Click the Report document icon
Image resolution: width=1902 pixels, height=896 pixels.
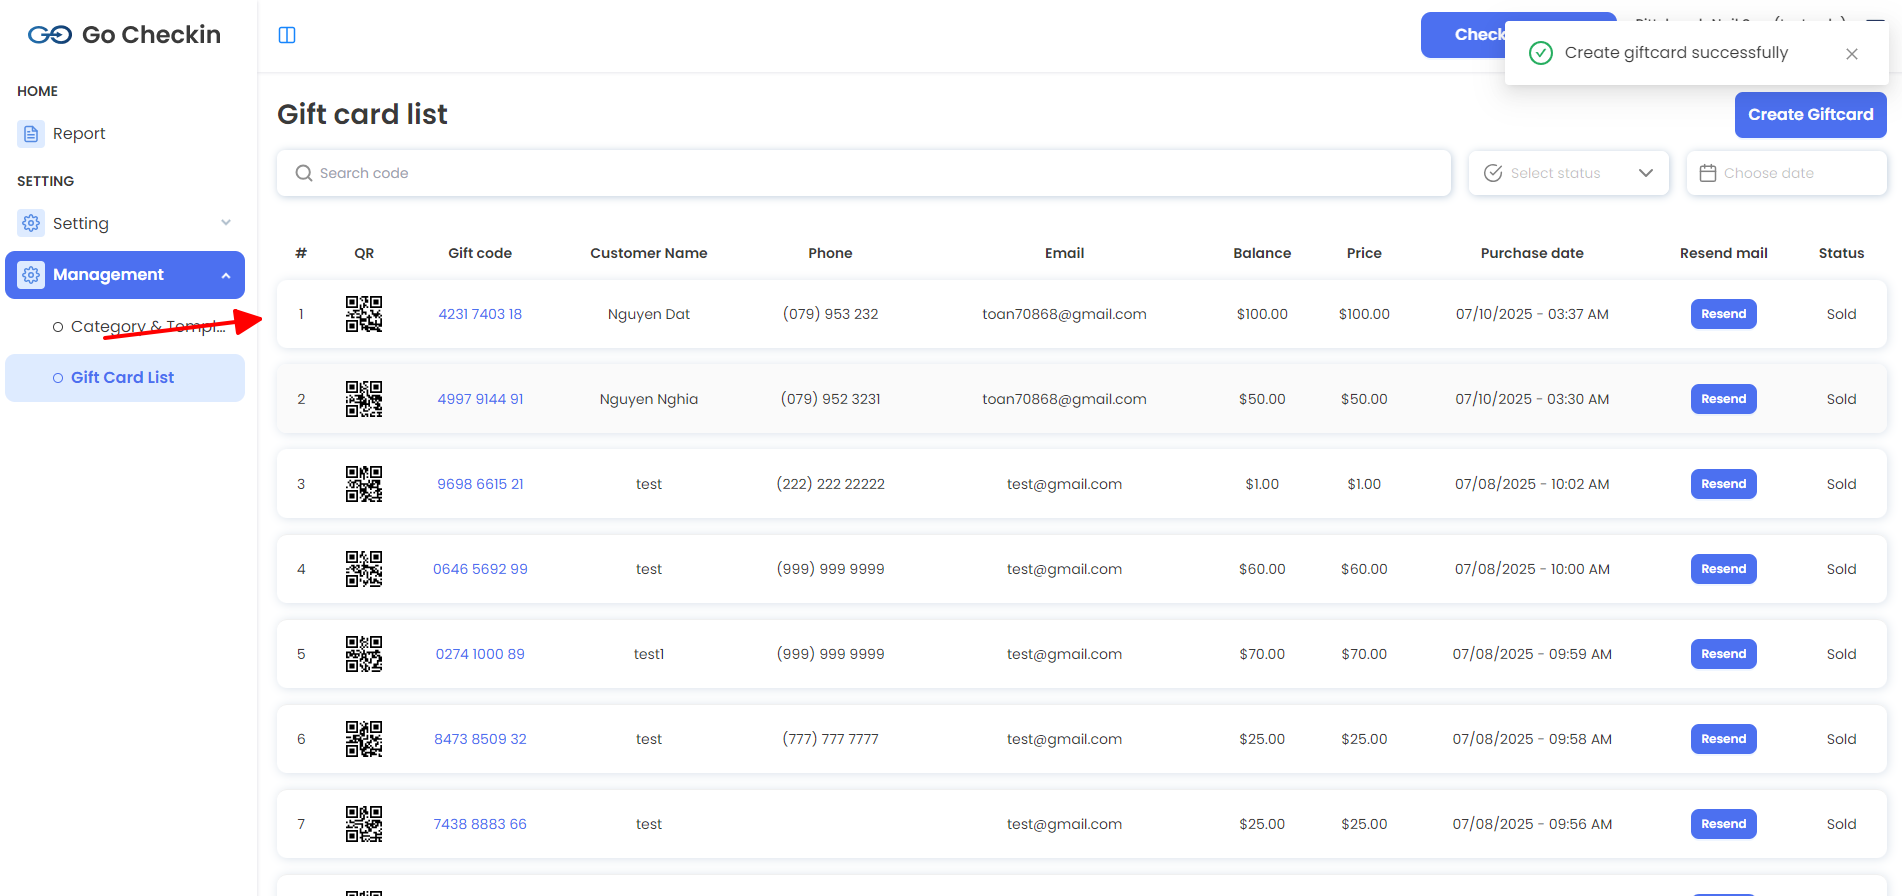[x=31, y=134]
